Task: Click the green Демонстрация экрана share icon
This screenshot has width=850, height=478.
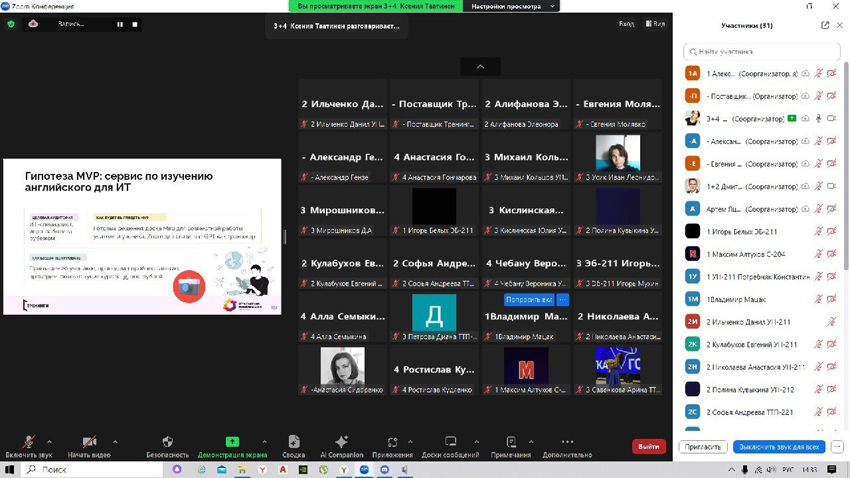Action: click(232, 442)
